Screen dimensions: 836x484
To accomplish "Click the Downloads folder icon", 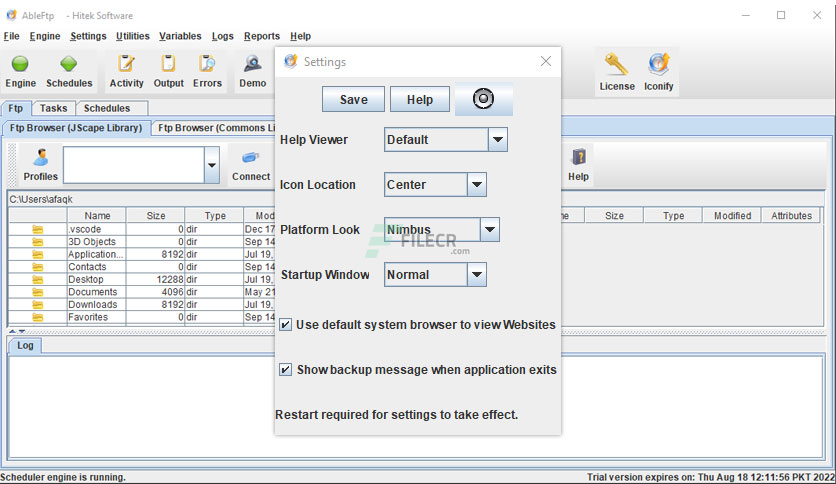I will (x=37, y=304).
